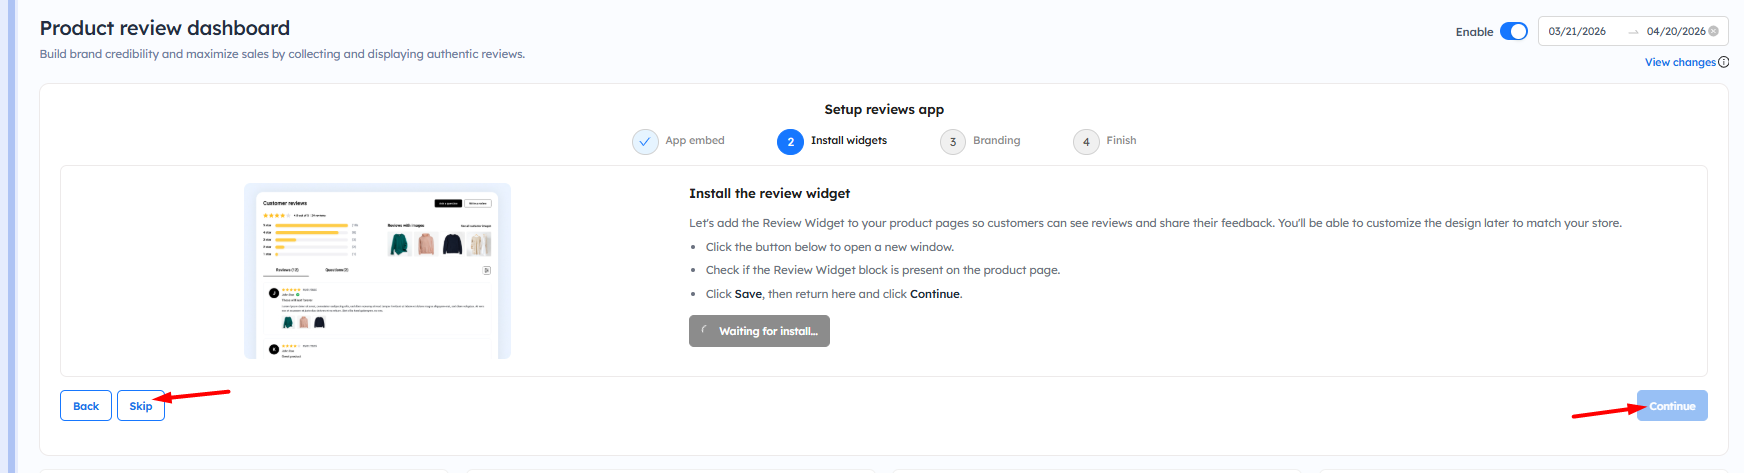
Task: Click the step 2 circle icon
Action: click(x=790, y=142)
